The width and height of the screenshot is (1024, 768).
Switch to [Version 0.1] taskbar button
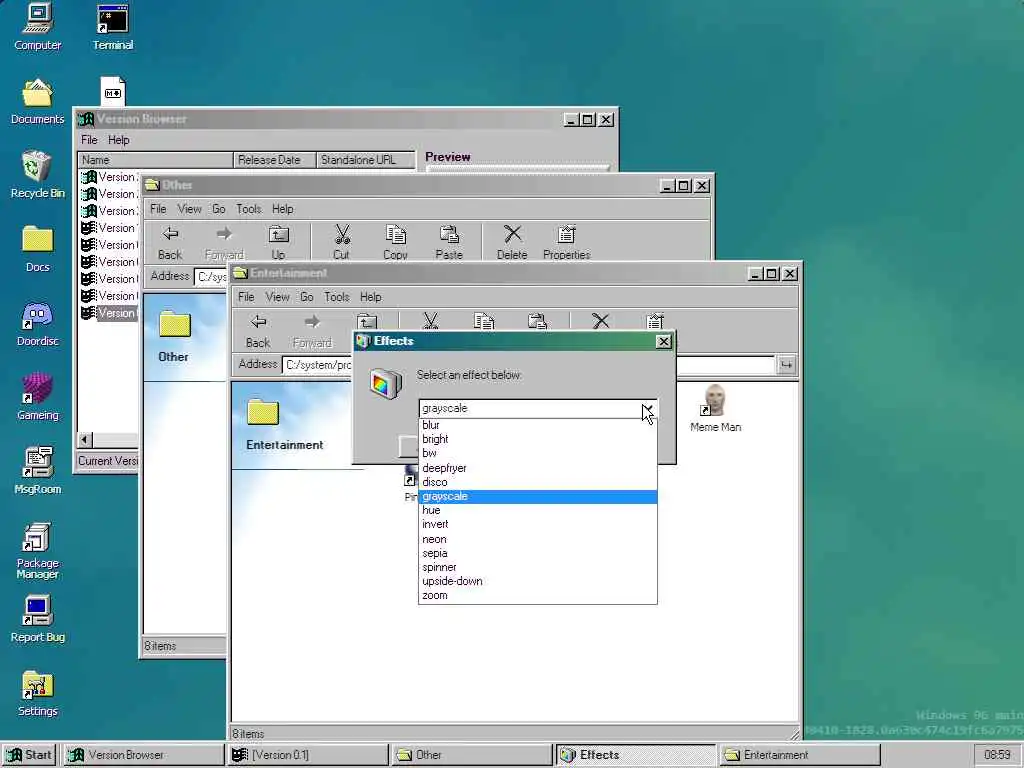(x=308, y=755)
